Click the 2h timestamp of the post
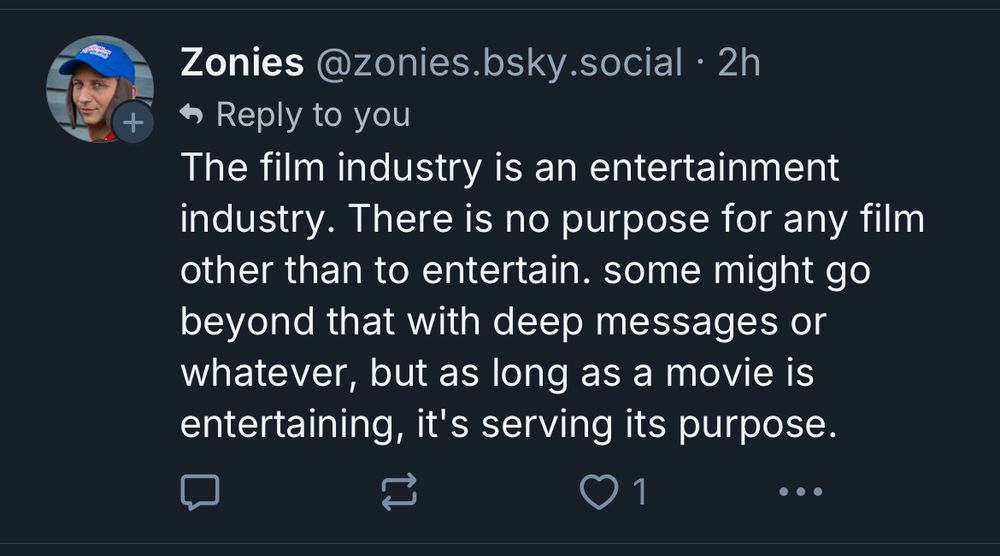Screen dimensions: 1000x556 (x=740, y=63)
